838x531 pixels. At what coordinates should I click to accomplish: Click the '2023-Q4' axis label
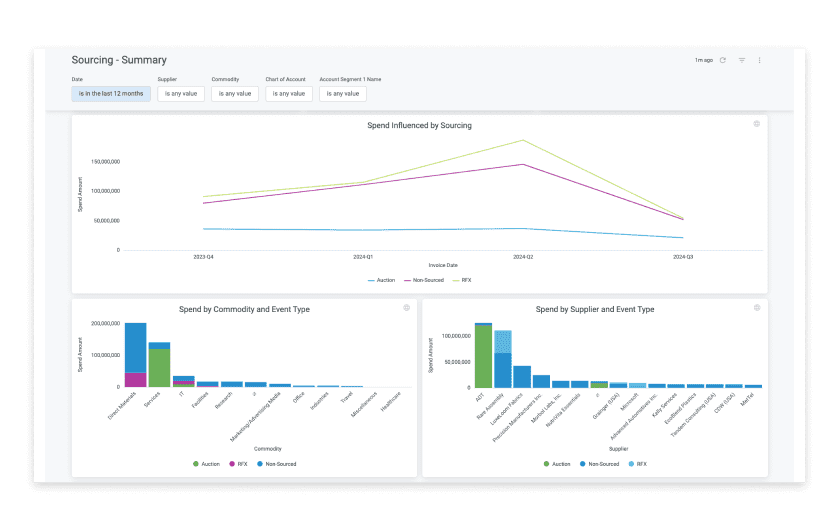(x=203, y=257)
